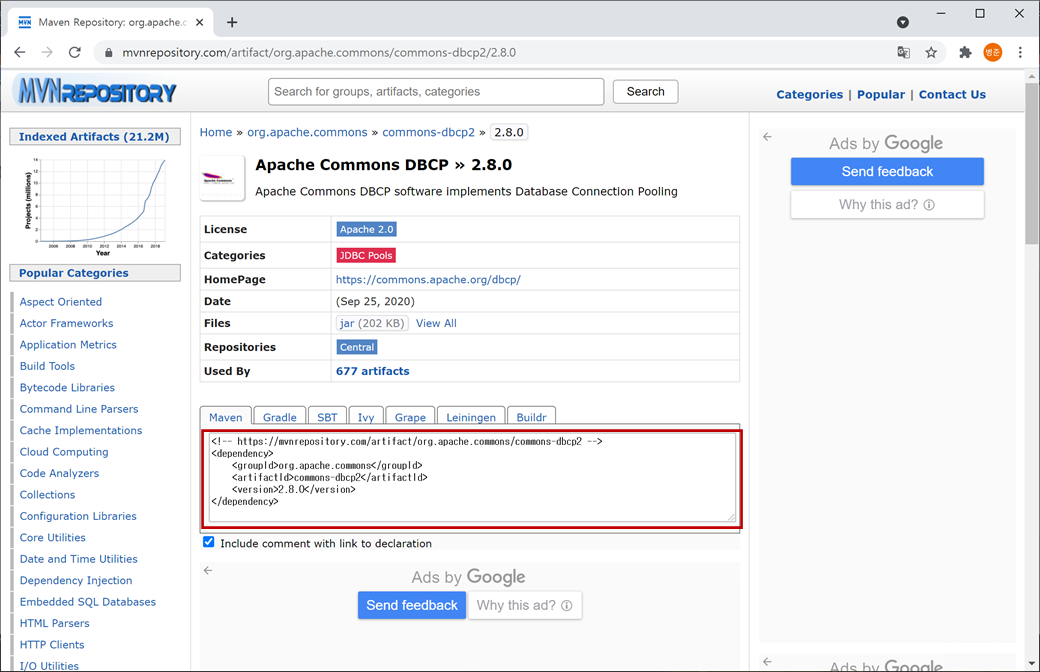
Task: Open Actor Frameworks category
Action: [x=66, y=323]
